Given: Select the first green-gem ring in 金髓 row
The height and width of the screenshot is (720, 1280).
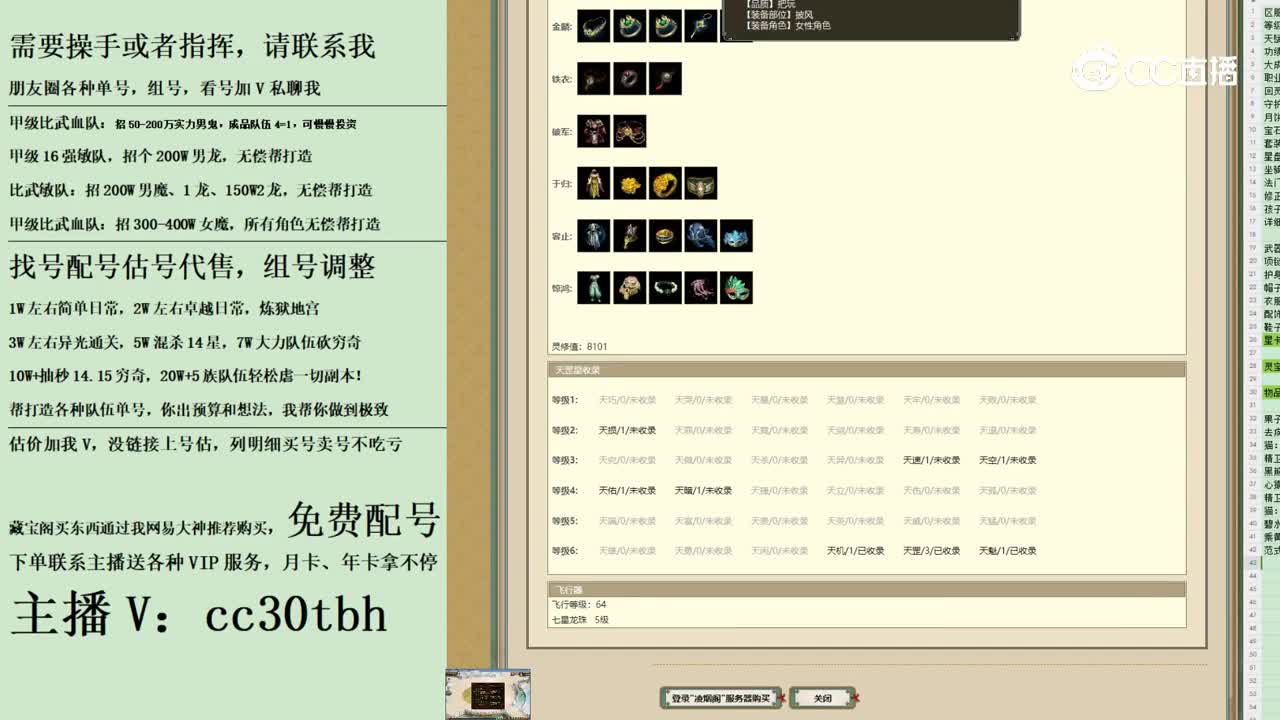Looking at the screenshot, I should 629,26.
